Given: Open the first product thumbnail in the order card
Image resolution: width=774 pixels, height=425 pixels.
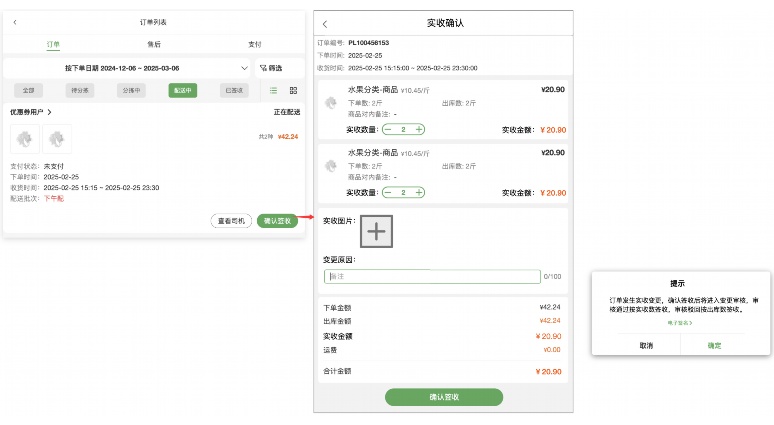Looking at the screenshot, I should coord(25,139).
